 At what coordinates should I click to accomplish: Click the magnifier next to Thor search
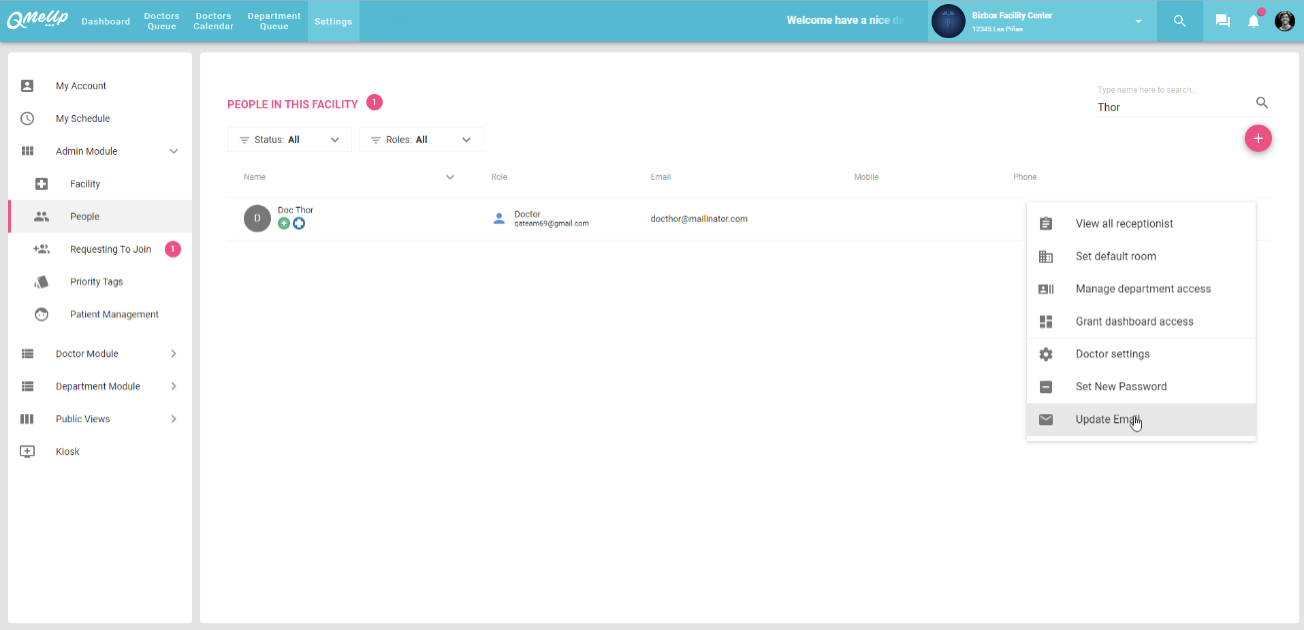tap(1262, 103)
